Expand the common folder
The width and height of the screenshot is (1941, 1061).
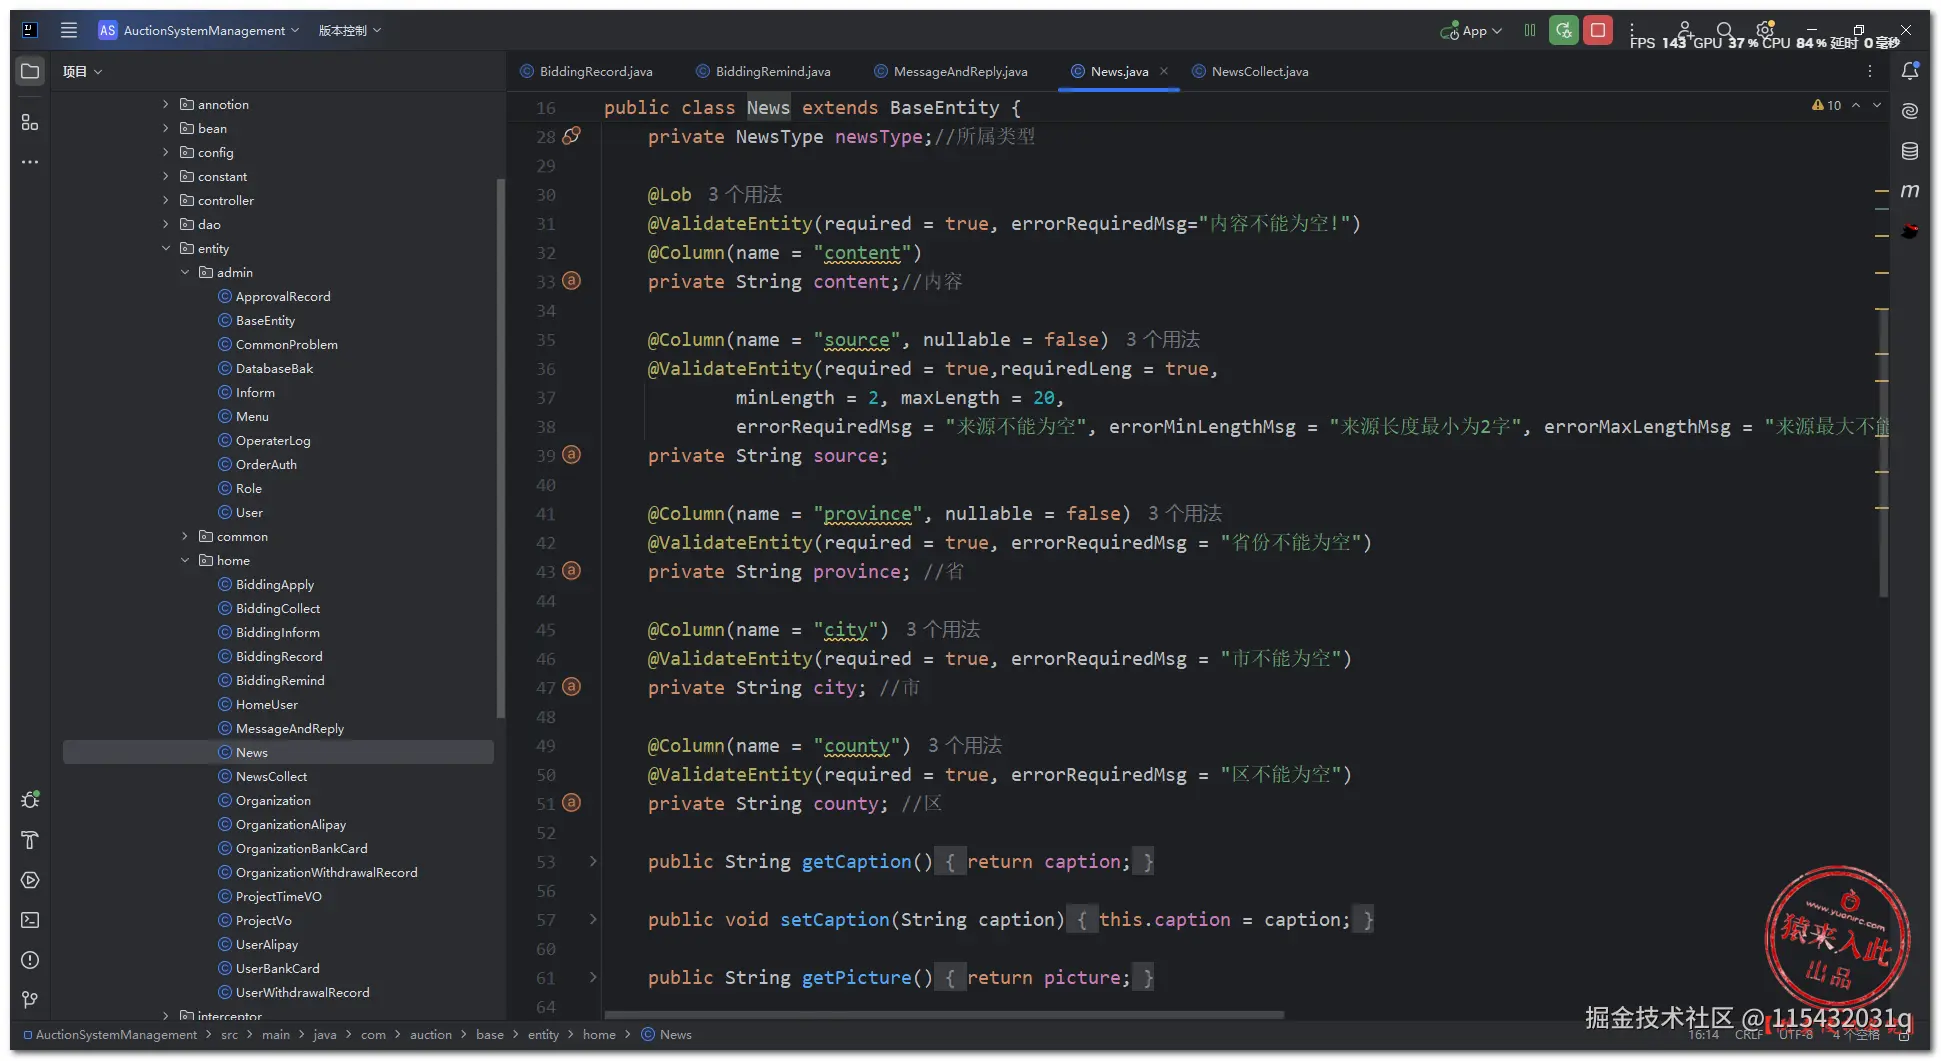[x=185, y=536]
